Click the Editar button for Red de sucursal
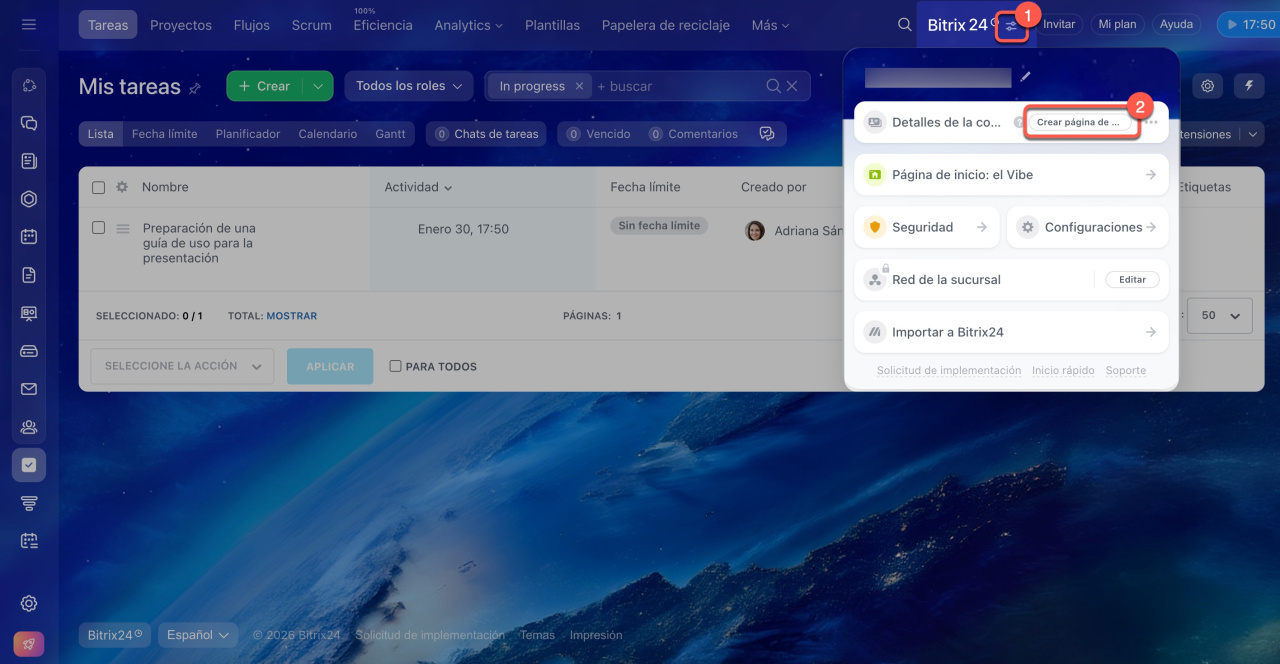 pos(1132,280)
